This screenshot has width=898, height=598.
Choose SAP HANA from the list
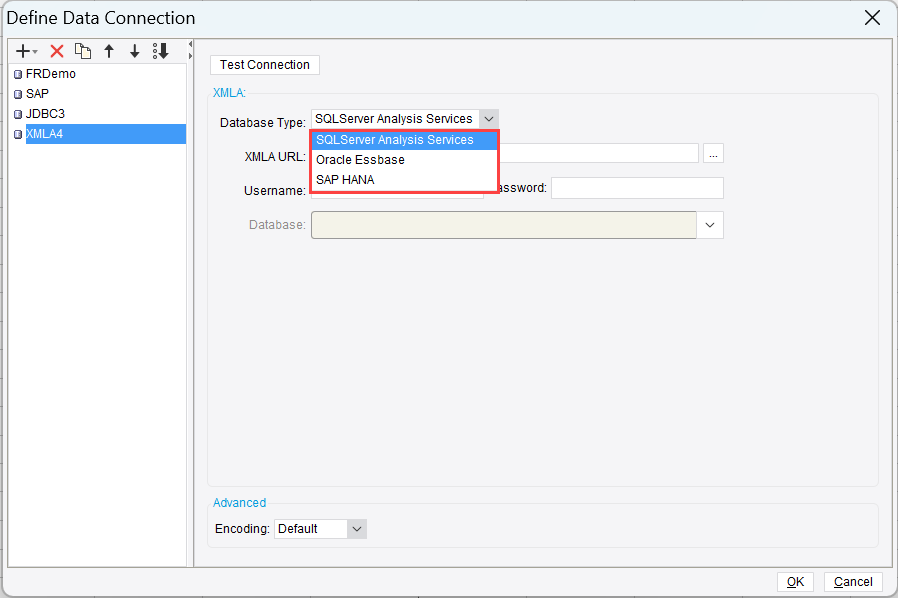click(x=345, y=180)
